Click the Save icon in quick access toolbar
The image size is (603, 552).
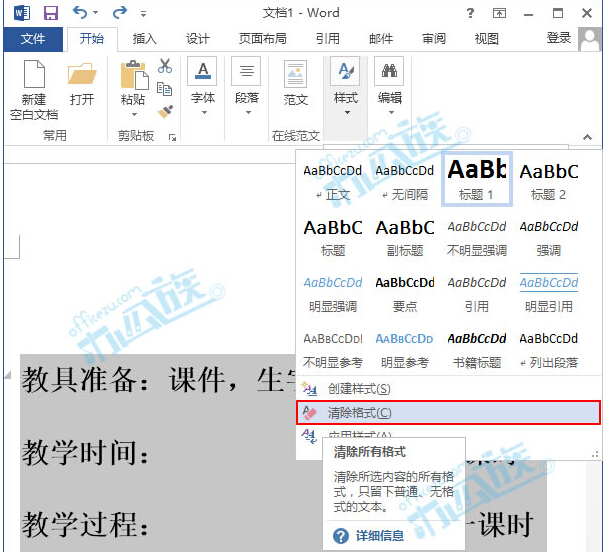[x=50, y=13]
